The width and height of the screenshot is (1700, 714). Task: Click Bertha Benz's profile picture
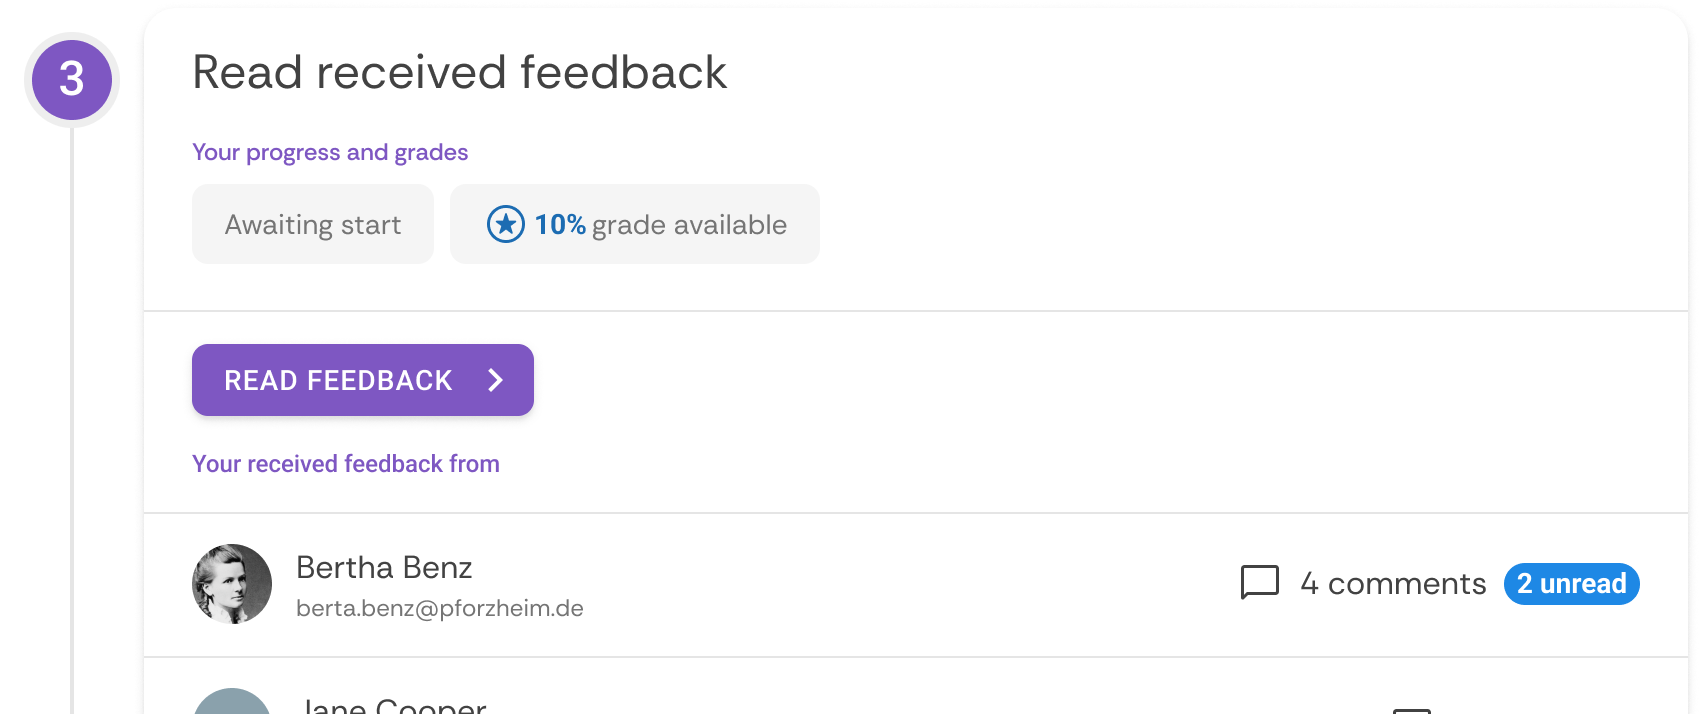[x=231, y=583]
